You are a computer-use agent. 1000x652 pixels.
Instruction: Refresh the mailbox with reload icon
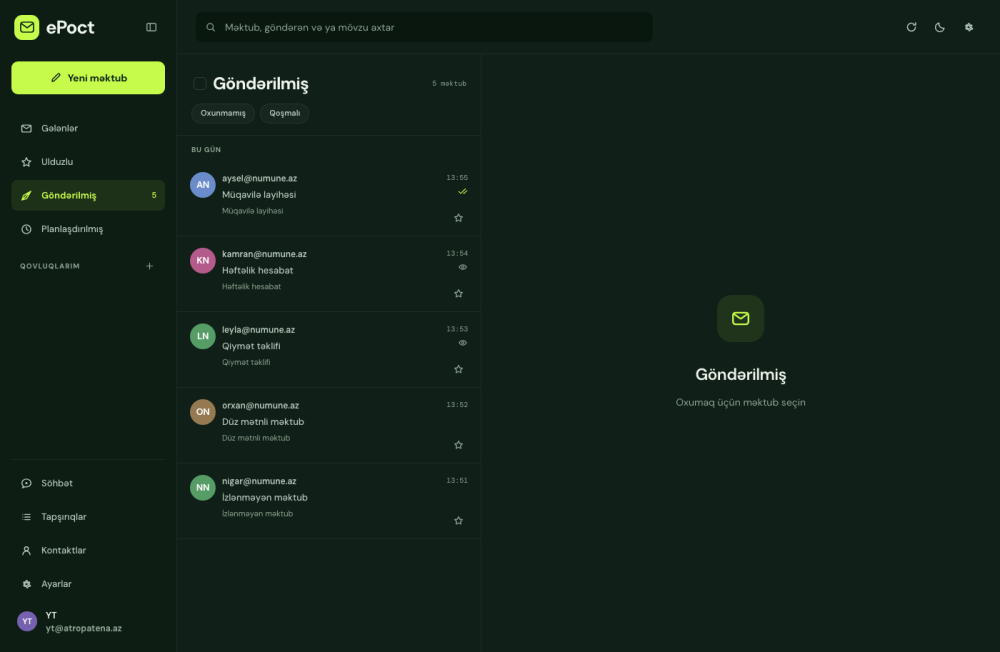(x=911, y=27)
